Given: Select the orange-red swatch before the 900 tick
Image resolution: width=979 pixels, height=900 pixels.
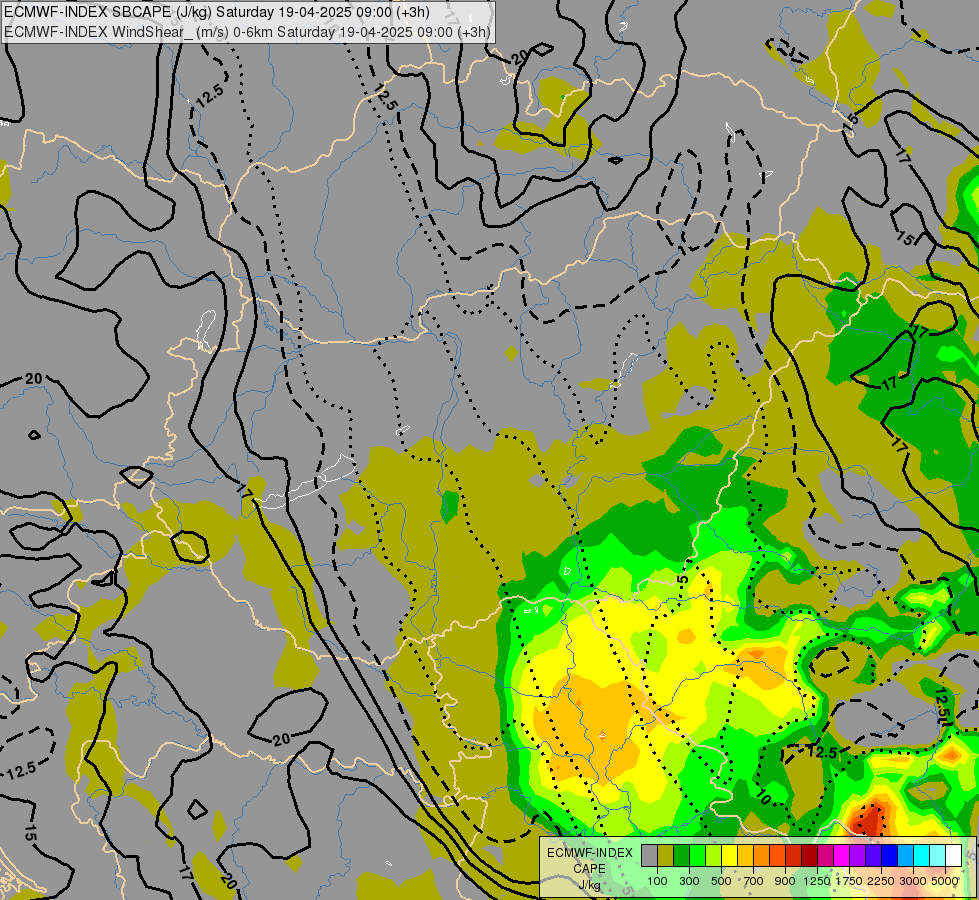Looking at the screenshot, I should (777, 856).
